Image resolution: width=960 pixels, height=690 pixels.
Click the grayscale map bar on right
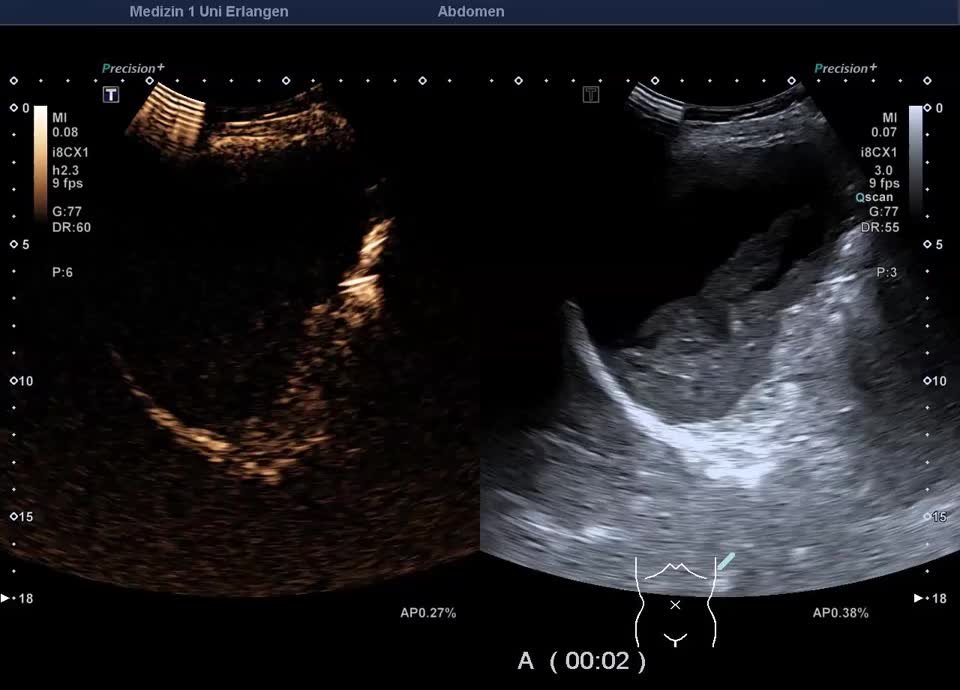(x=915, y=162)
